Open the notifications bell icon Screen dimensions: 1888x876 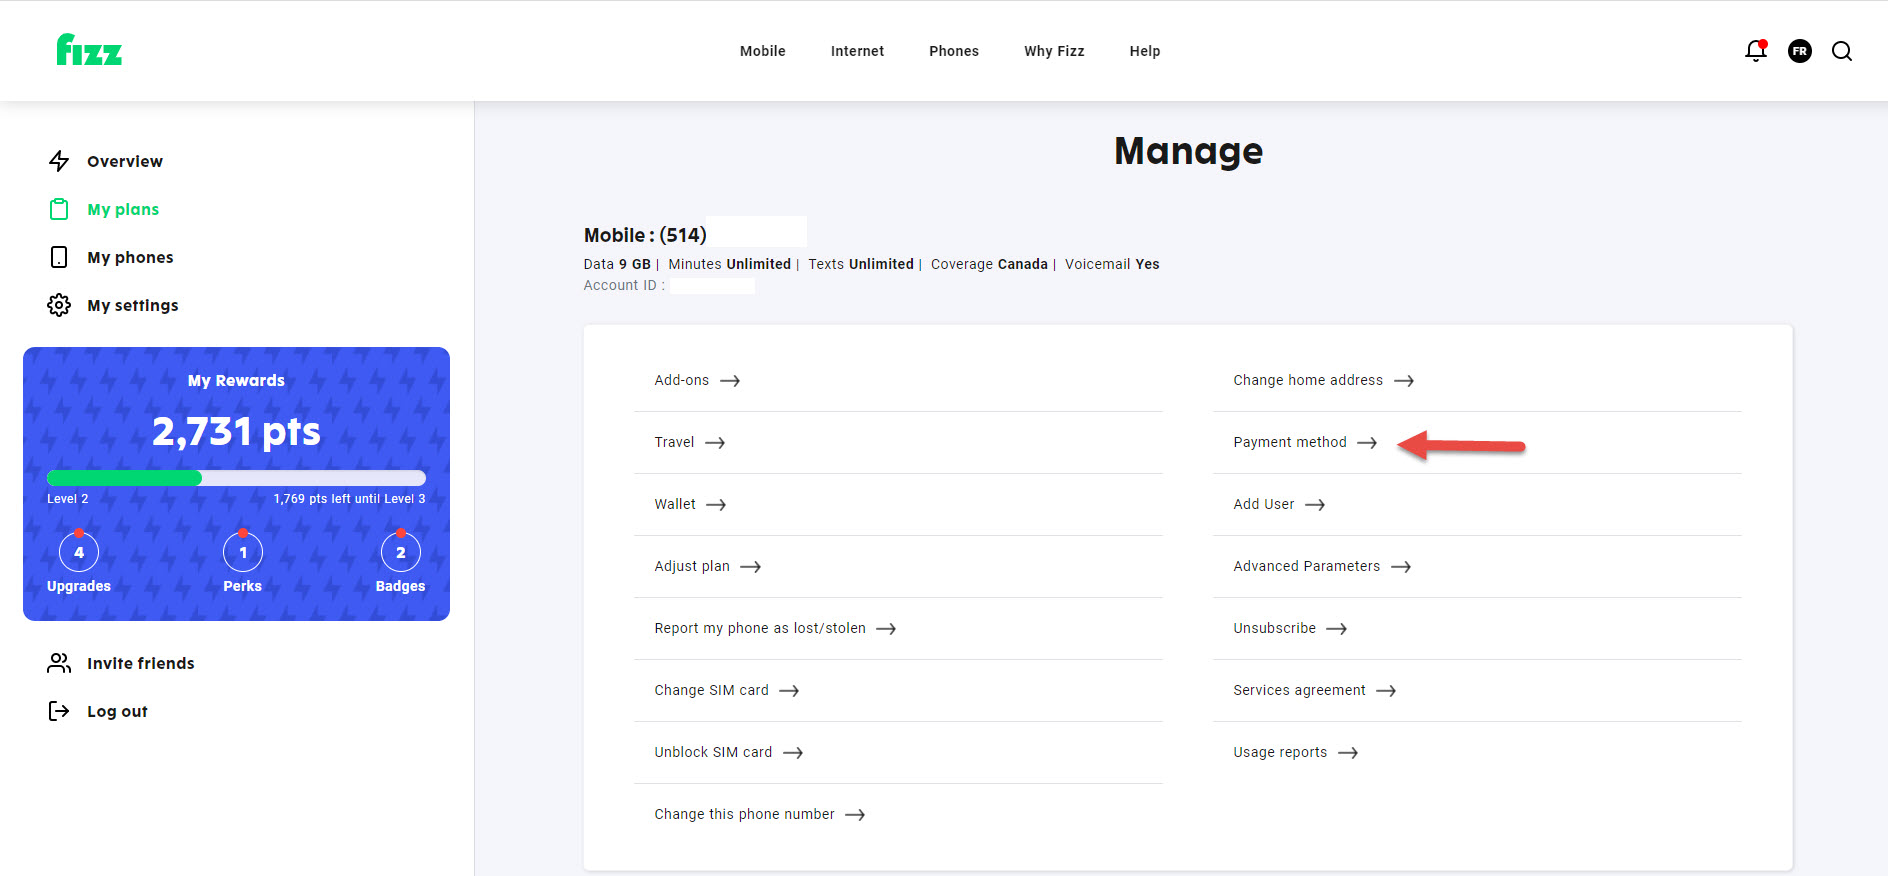click(x=1756, y=51)
